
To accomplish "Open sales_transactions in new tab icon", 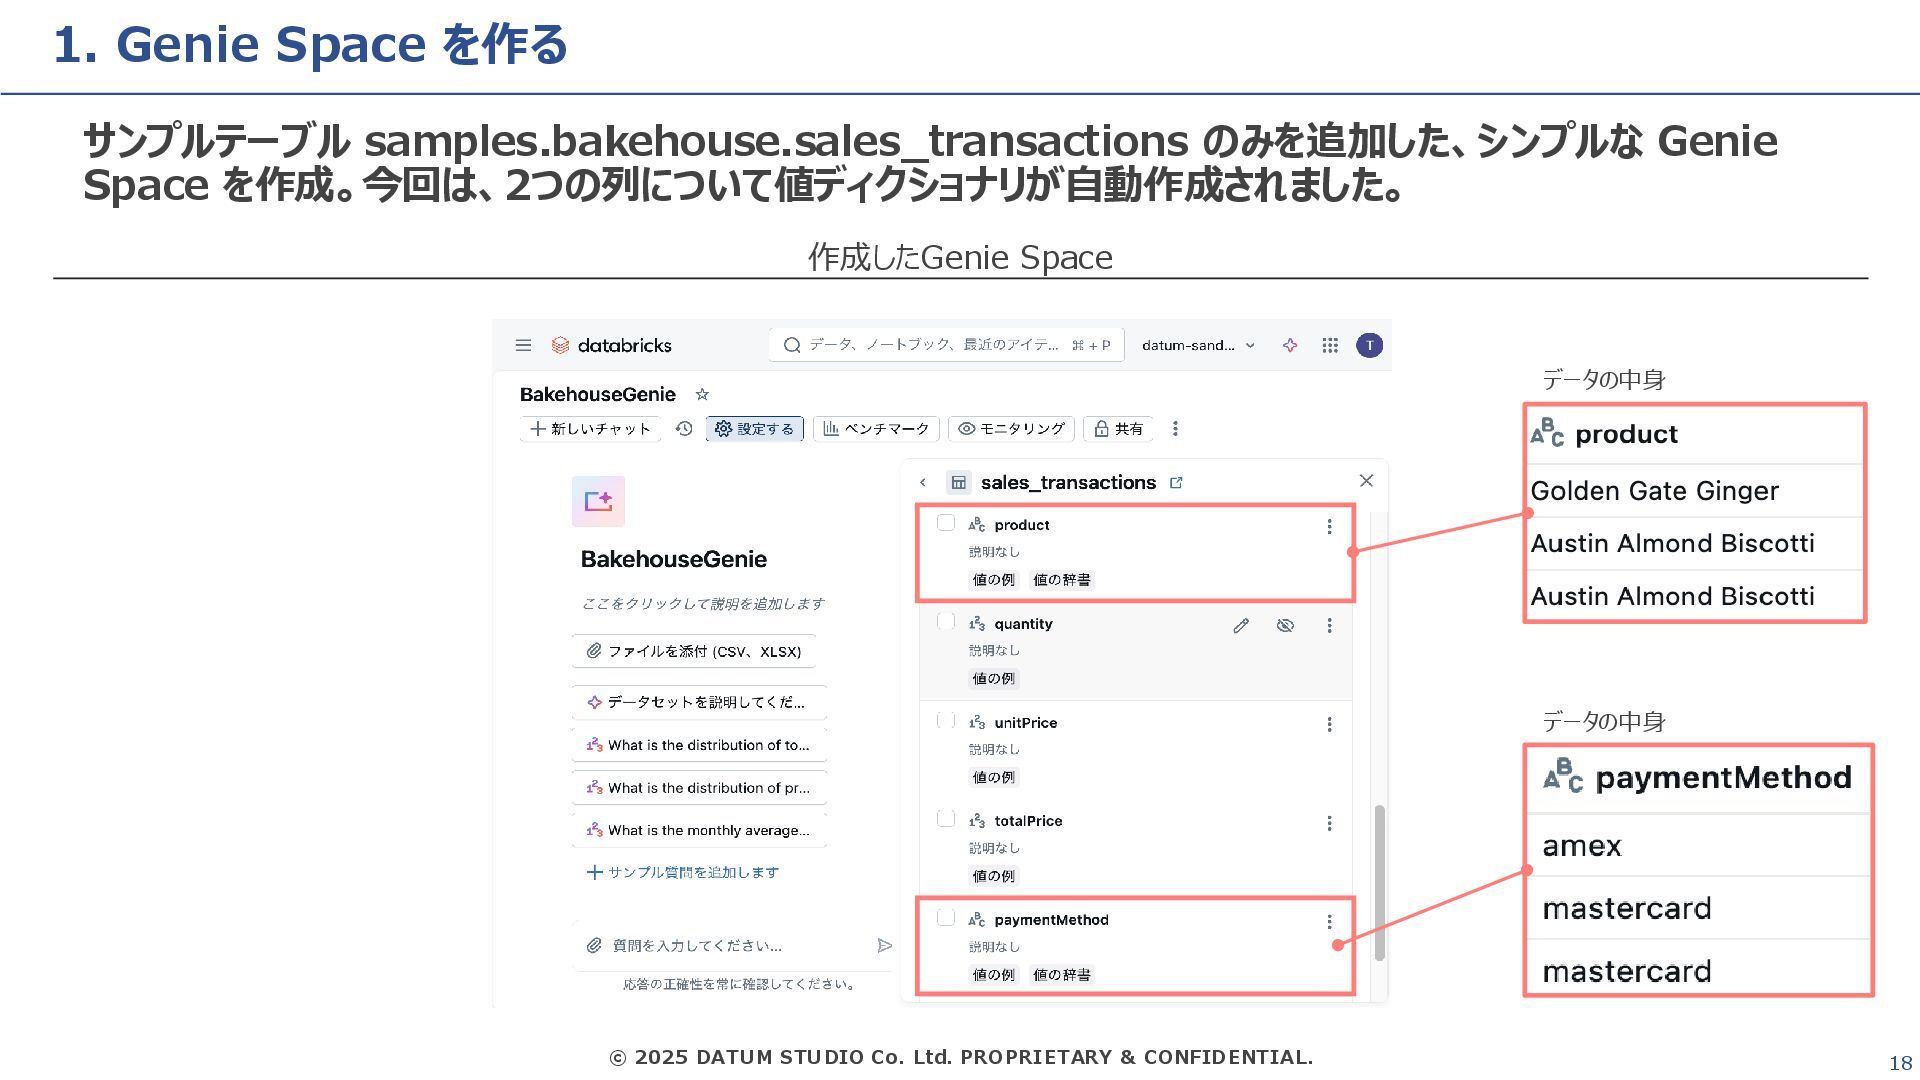I will [1177, 483].
